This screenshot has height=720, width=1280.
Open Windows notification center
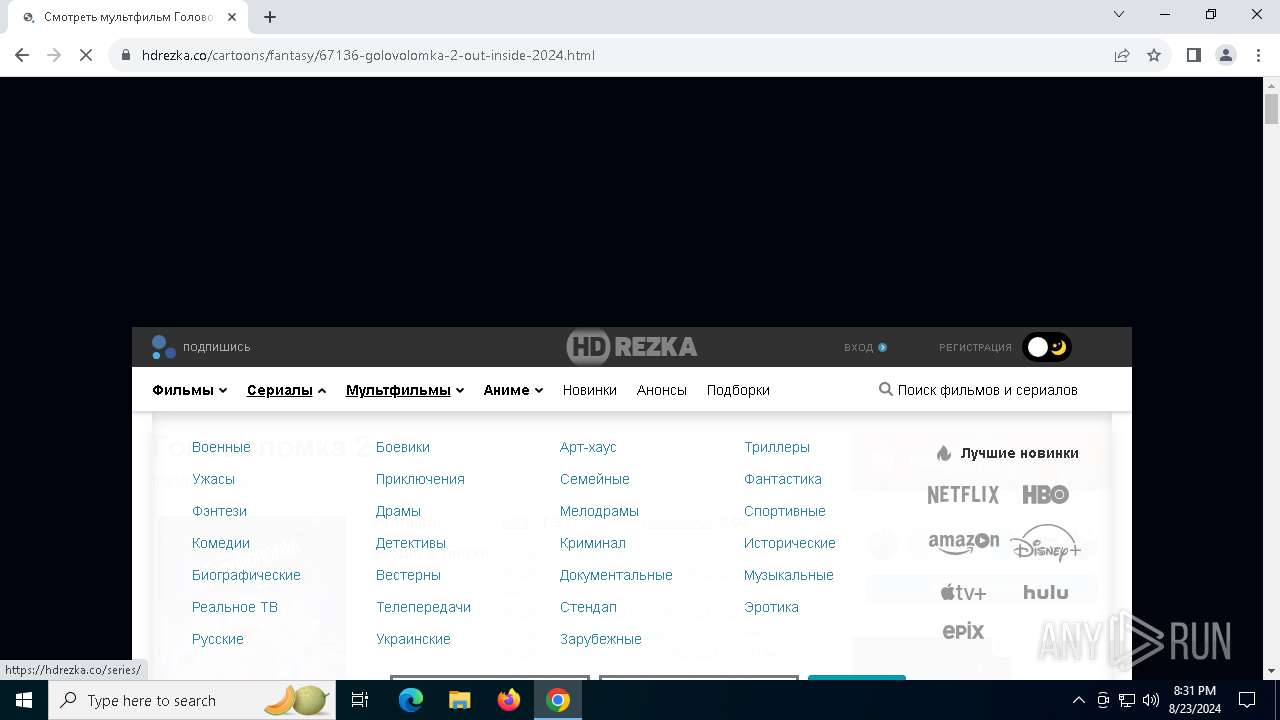pos(1247,700)
